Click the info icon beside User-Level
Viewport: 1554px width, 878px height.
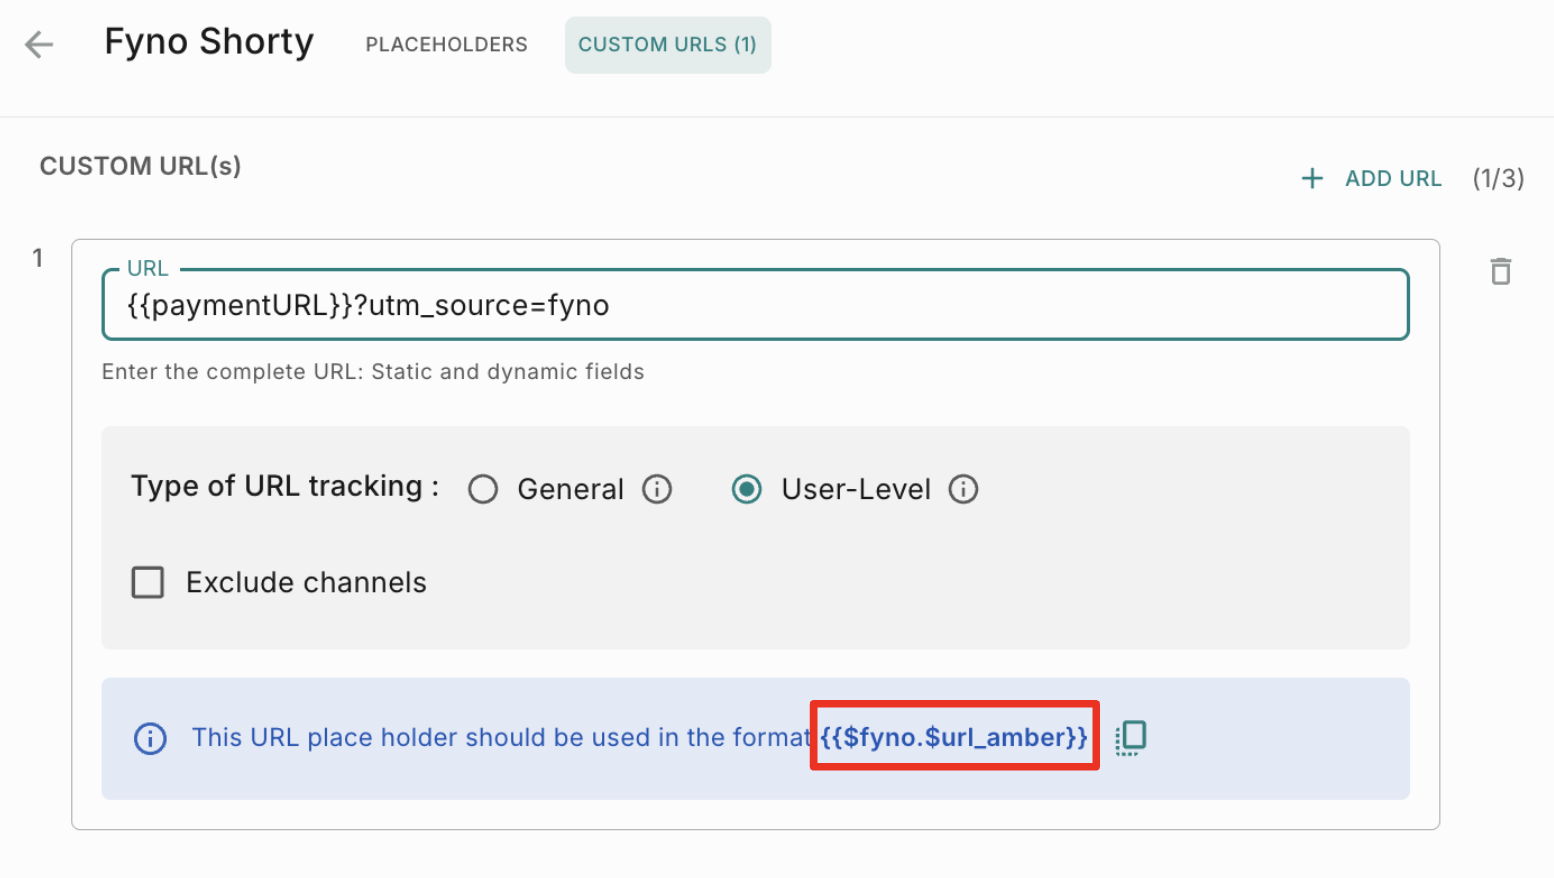963,489
